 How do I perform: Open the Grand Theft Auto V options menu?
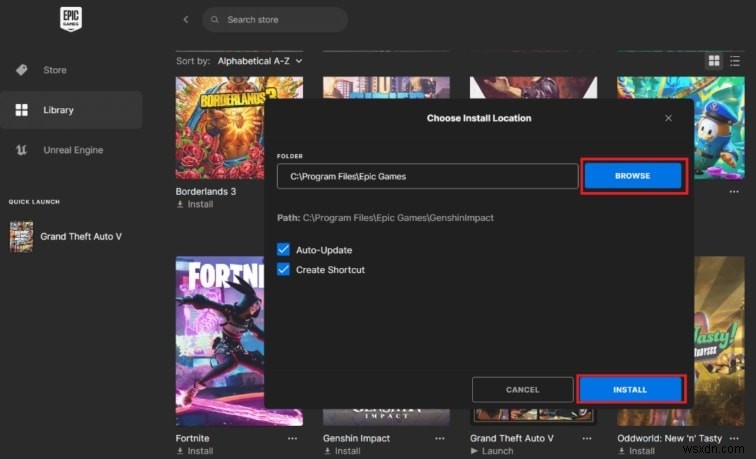(587, 438)
